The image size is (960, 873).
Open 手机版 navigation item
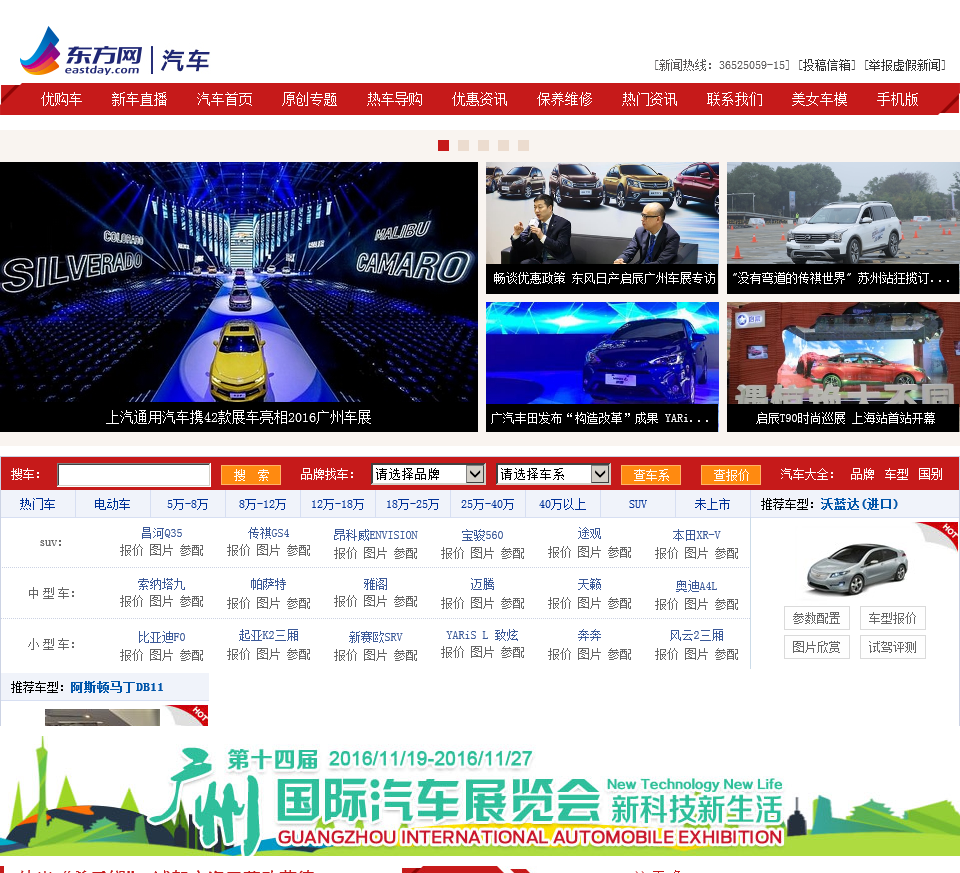coord(897,99)
